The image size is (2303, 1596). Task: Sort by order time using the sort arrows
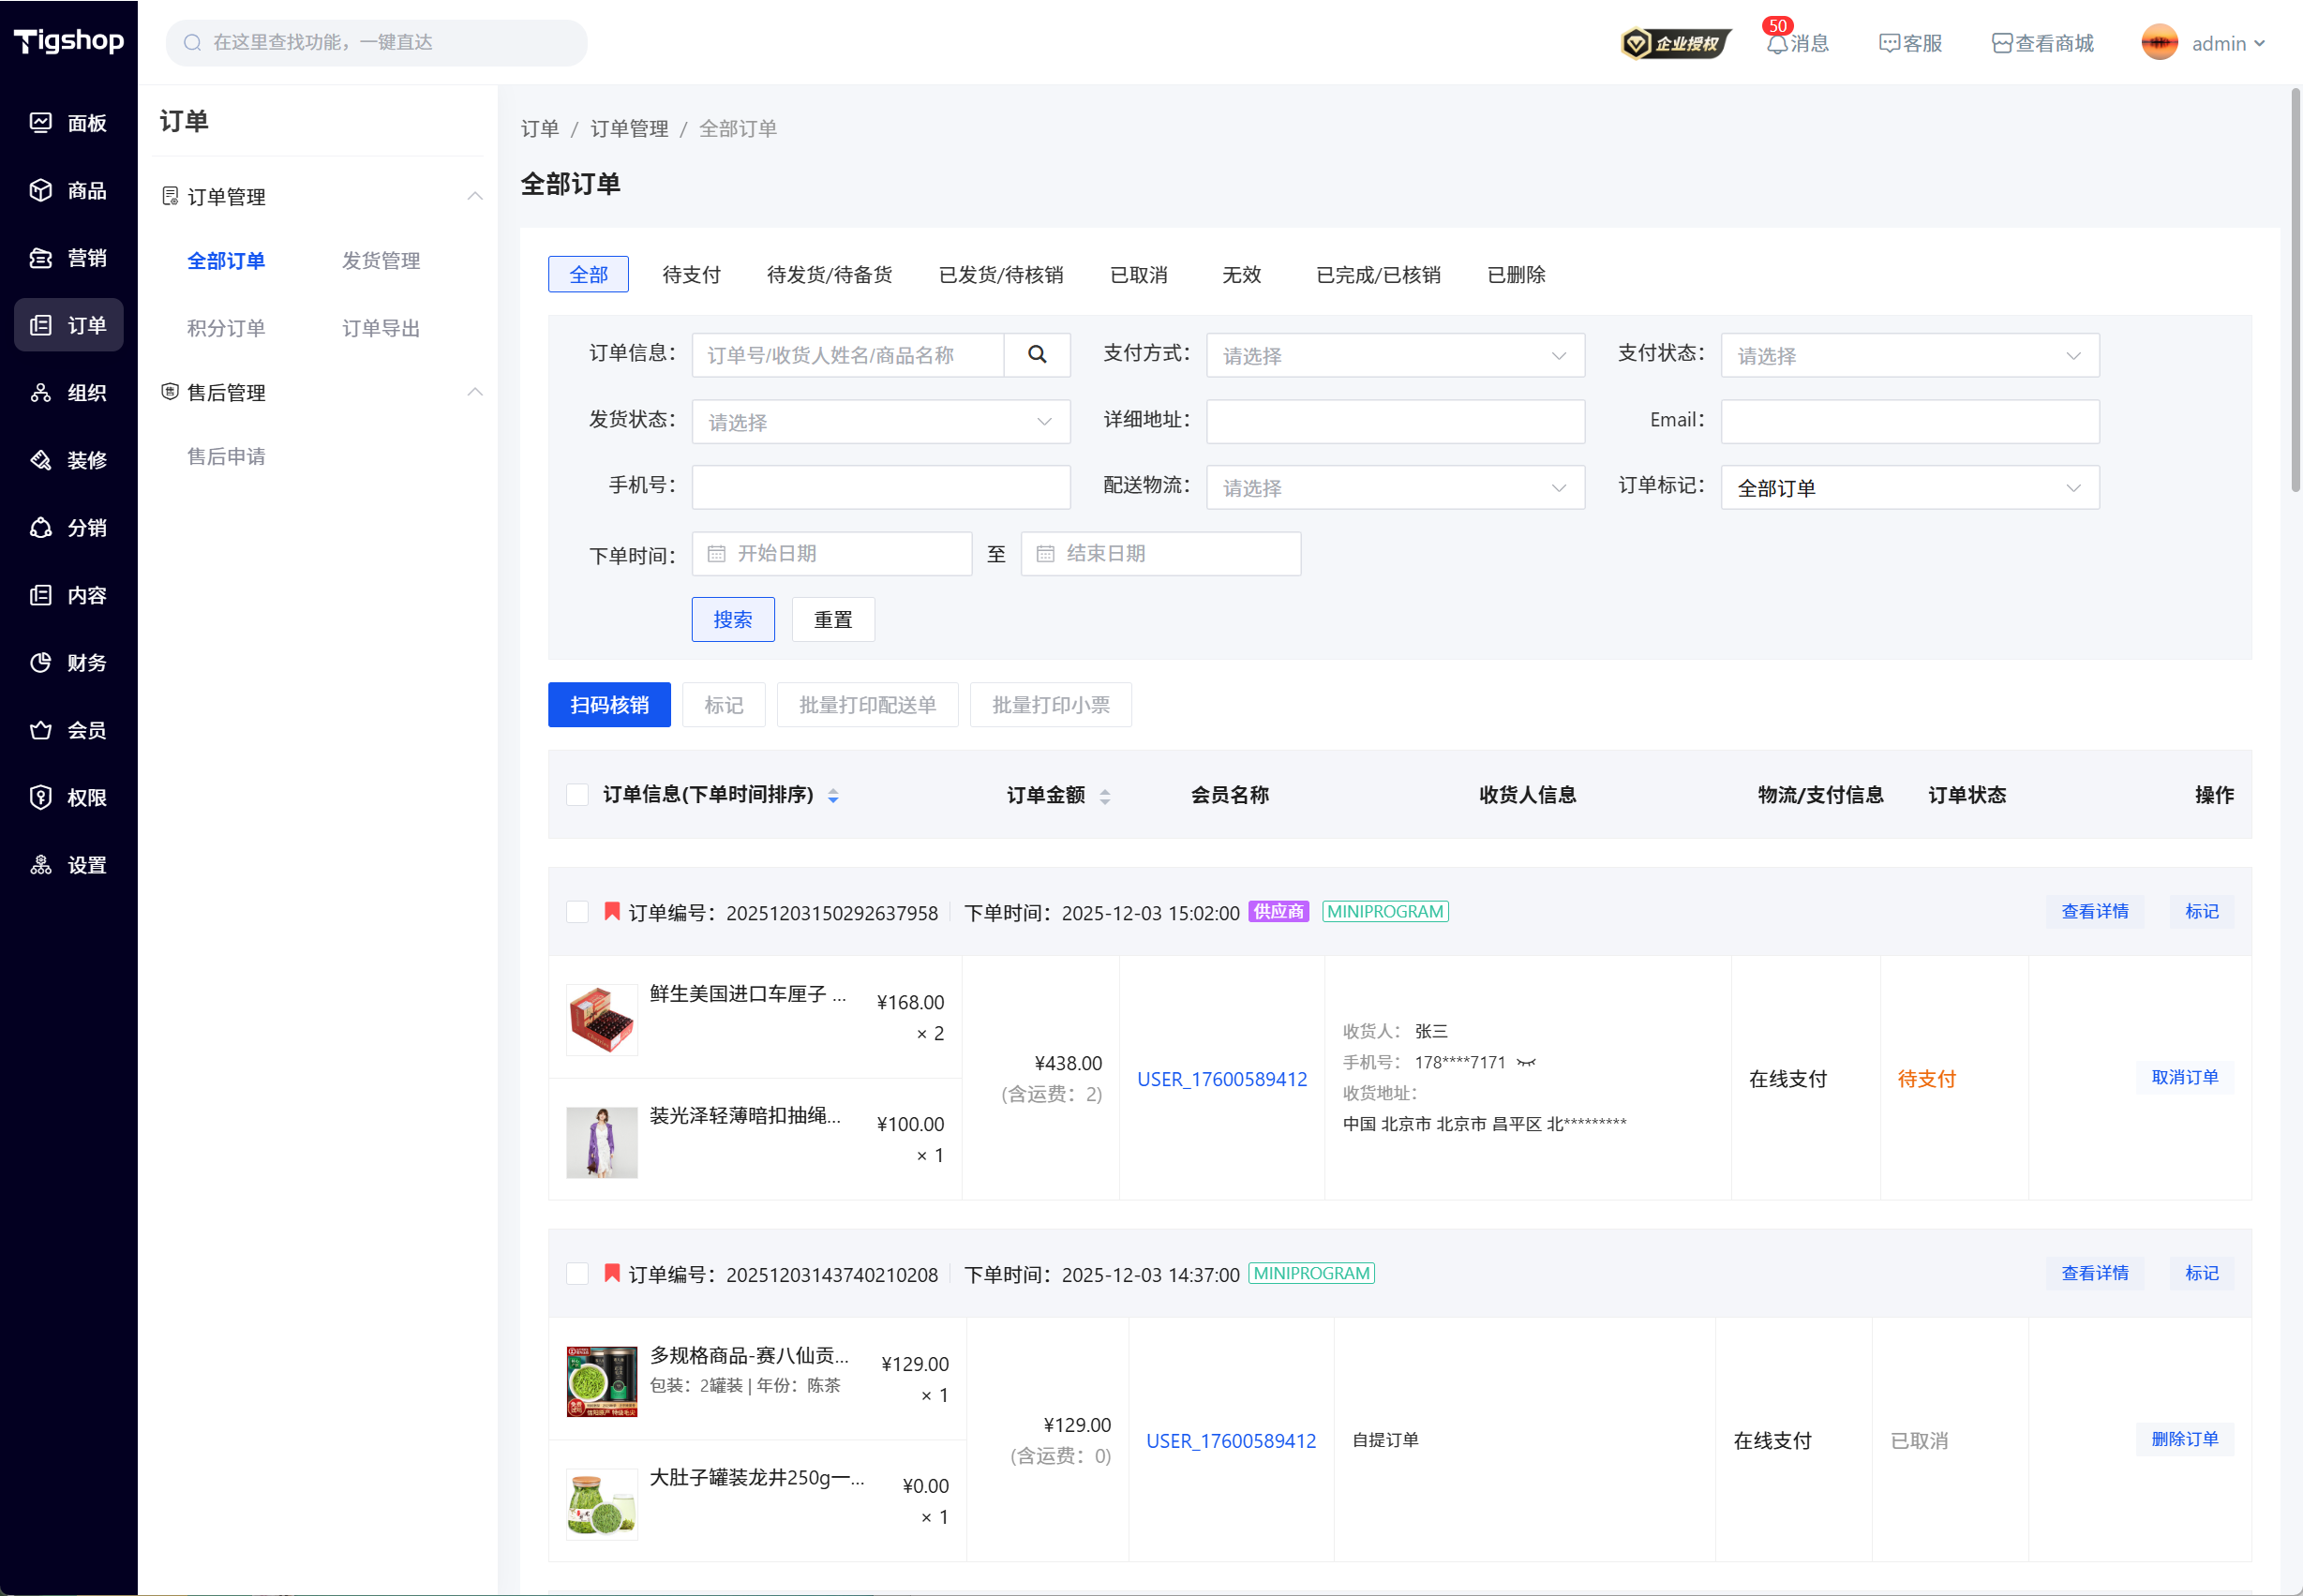(833, 796)
